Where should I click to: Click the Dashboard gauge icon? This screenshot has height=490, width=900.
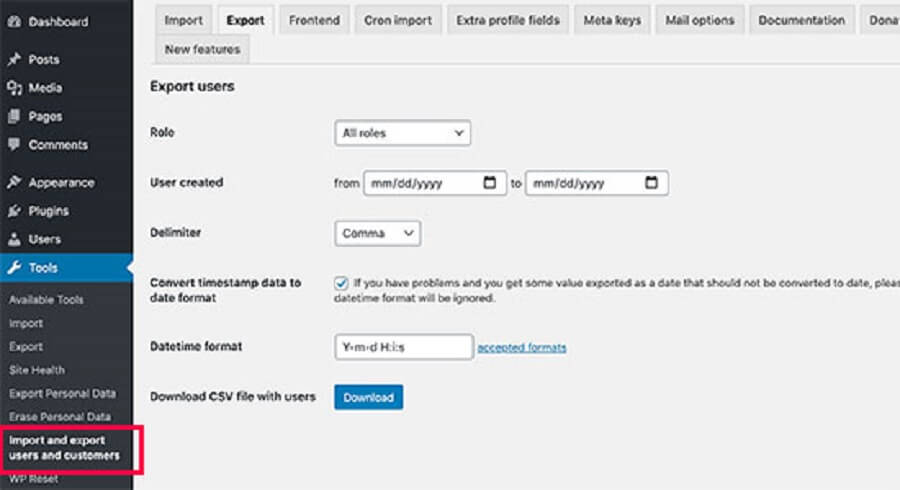tap(14, 22)
